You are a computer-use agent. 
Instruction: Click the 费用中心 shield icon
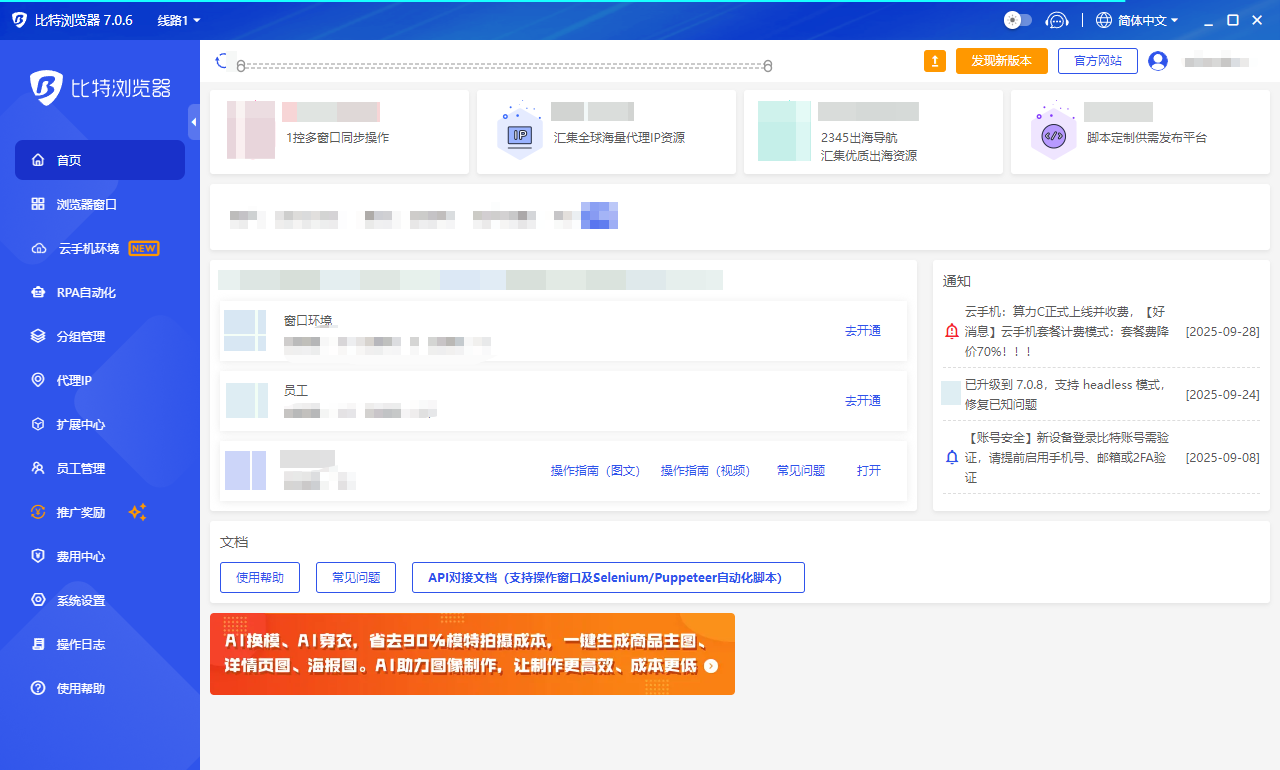pos(38,556)
